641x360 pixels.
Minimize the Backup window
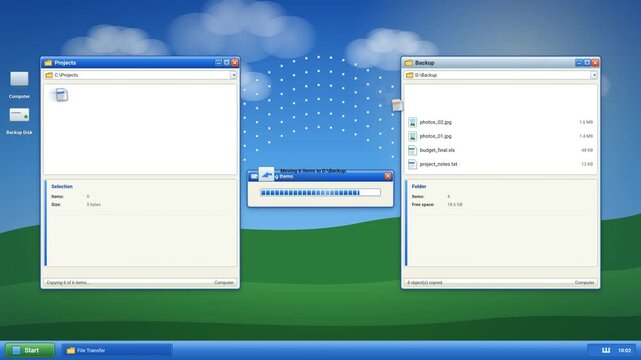(579, 63)
